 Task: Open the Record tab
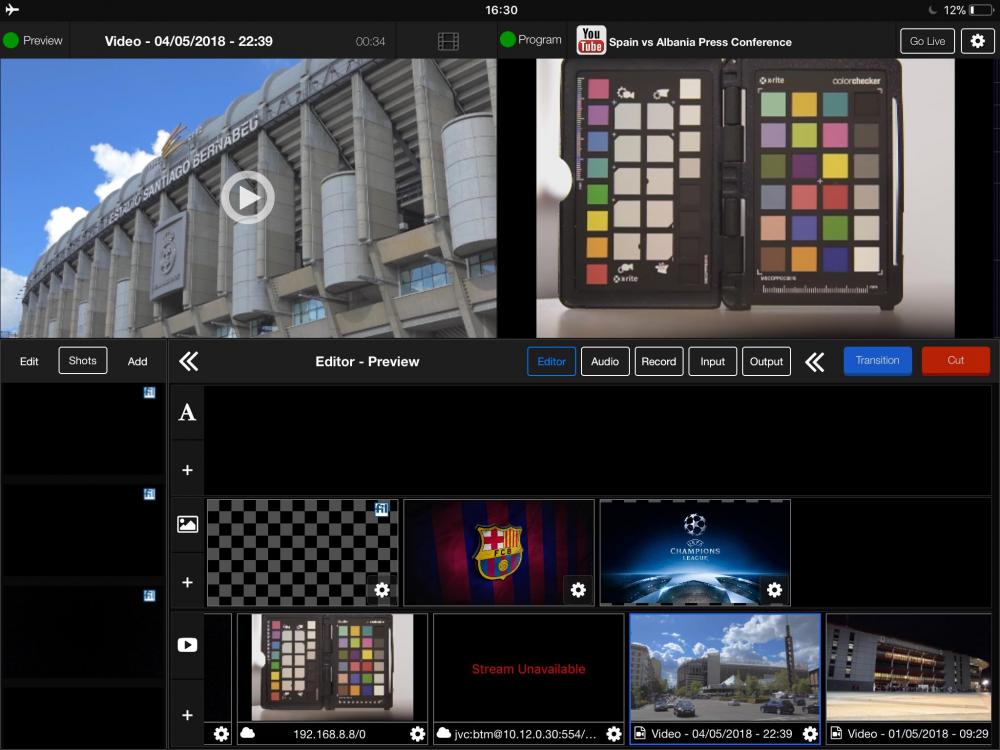pos(659,362)
